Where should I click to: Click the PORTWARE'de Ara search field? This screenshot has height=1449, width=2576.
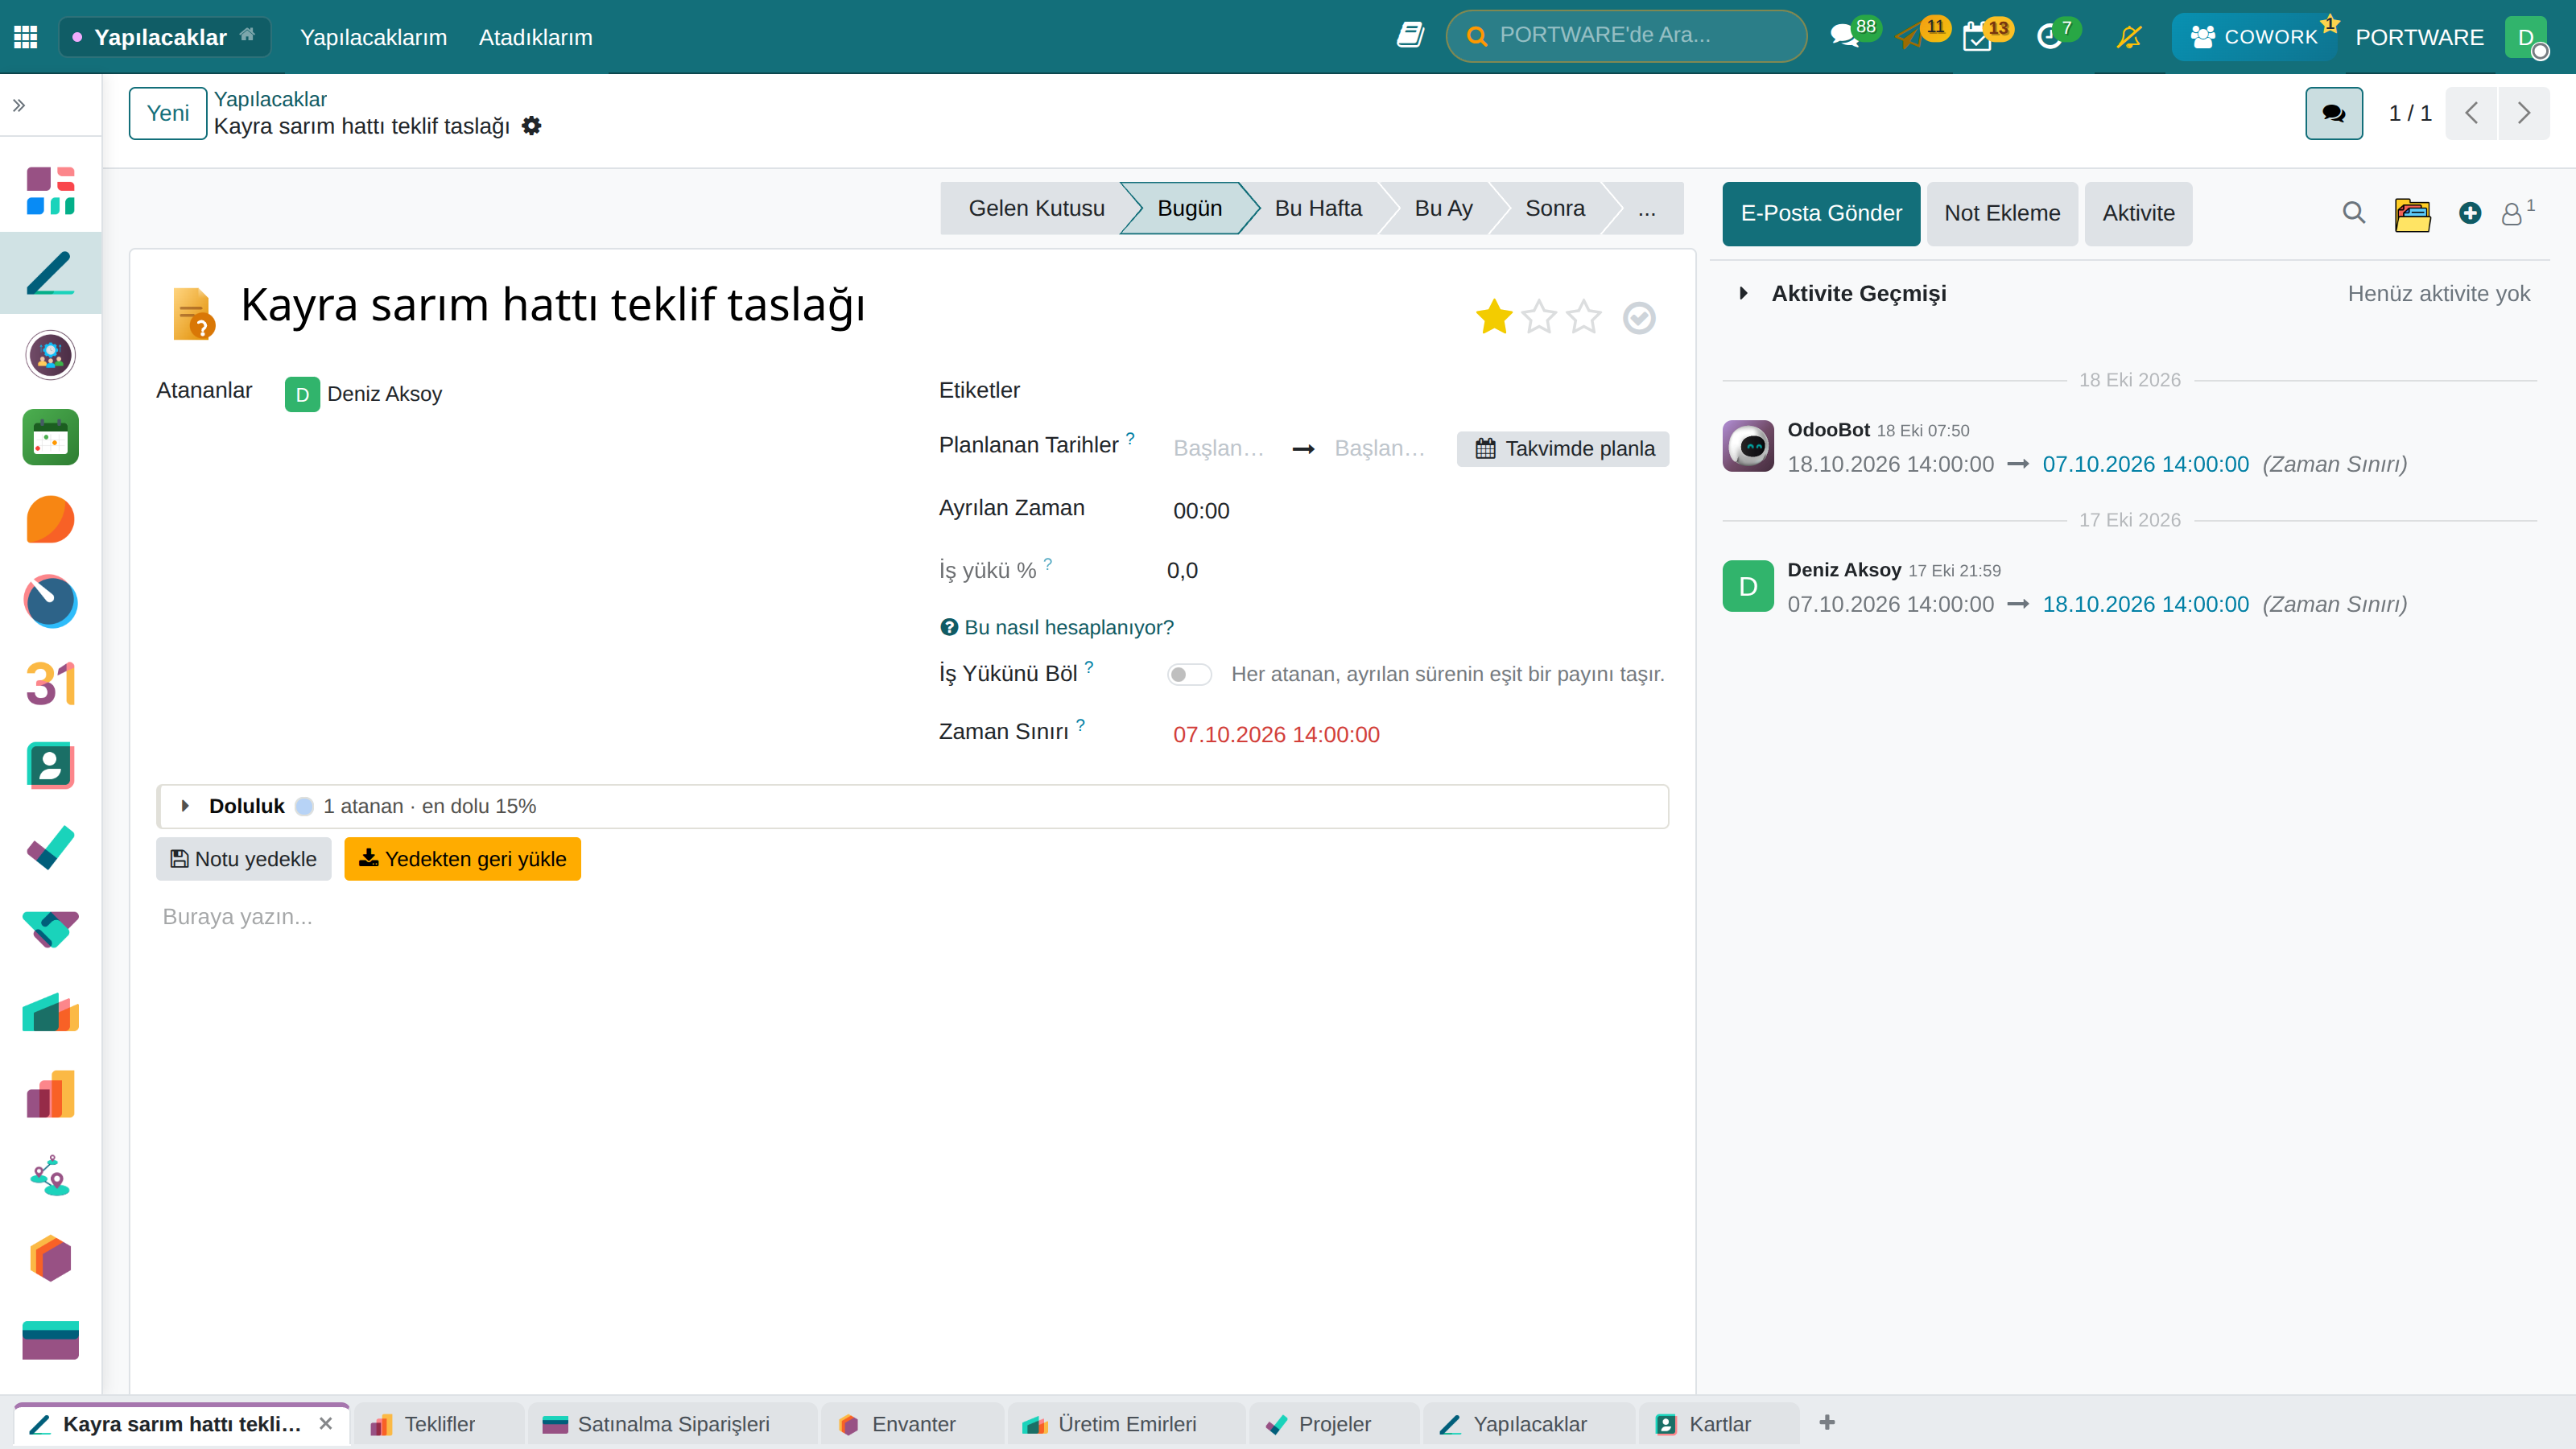click(x=1626, y=36)
